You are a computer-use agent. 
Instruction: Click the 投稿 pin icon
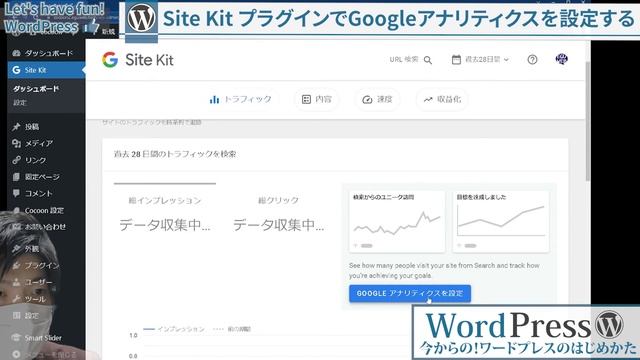16,127
